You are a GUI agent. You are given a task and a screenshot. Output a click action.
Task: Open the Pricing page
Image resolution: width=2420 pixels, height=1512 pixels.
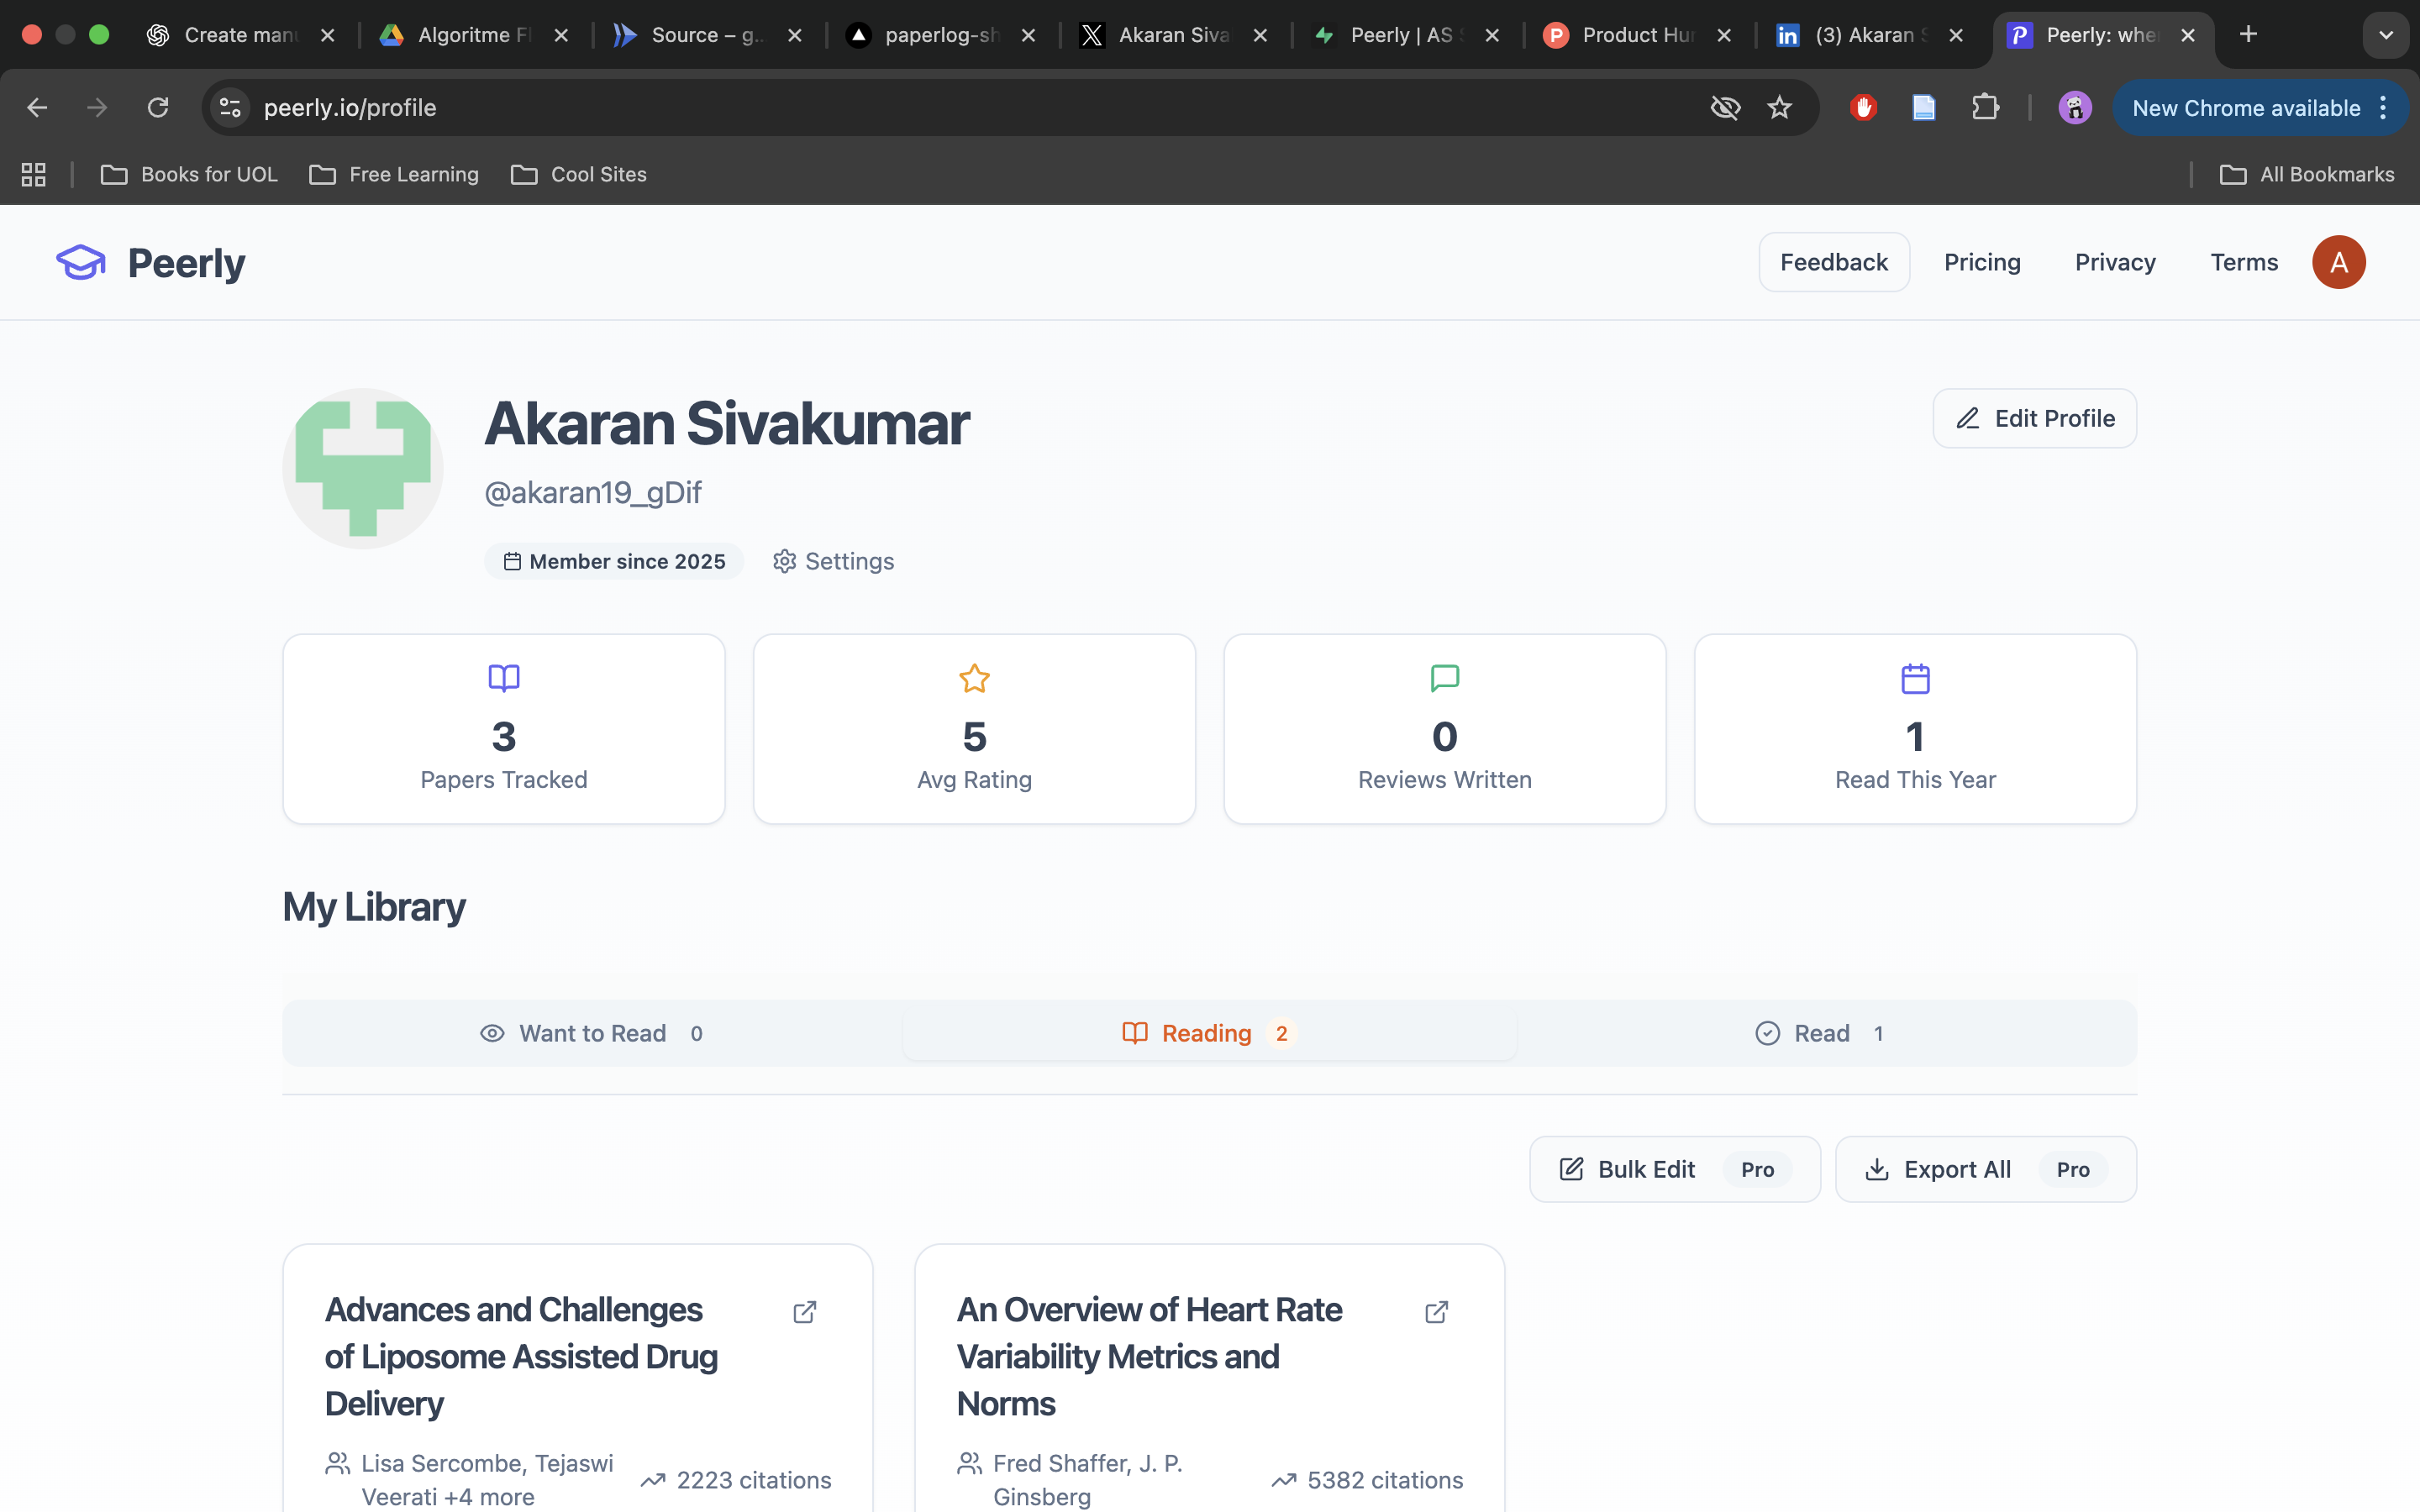point(1982,262)
